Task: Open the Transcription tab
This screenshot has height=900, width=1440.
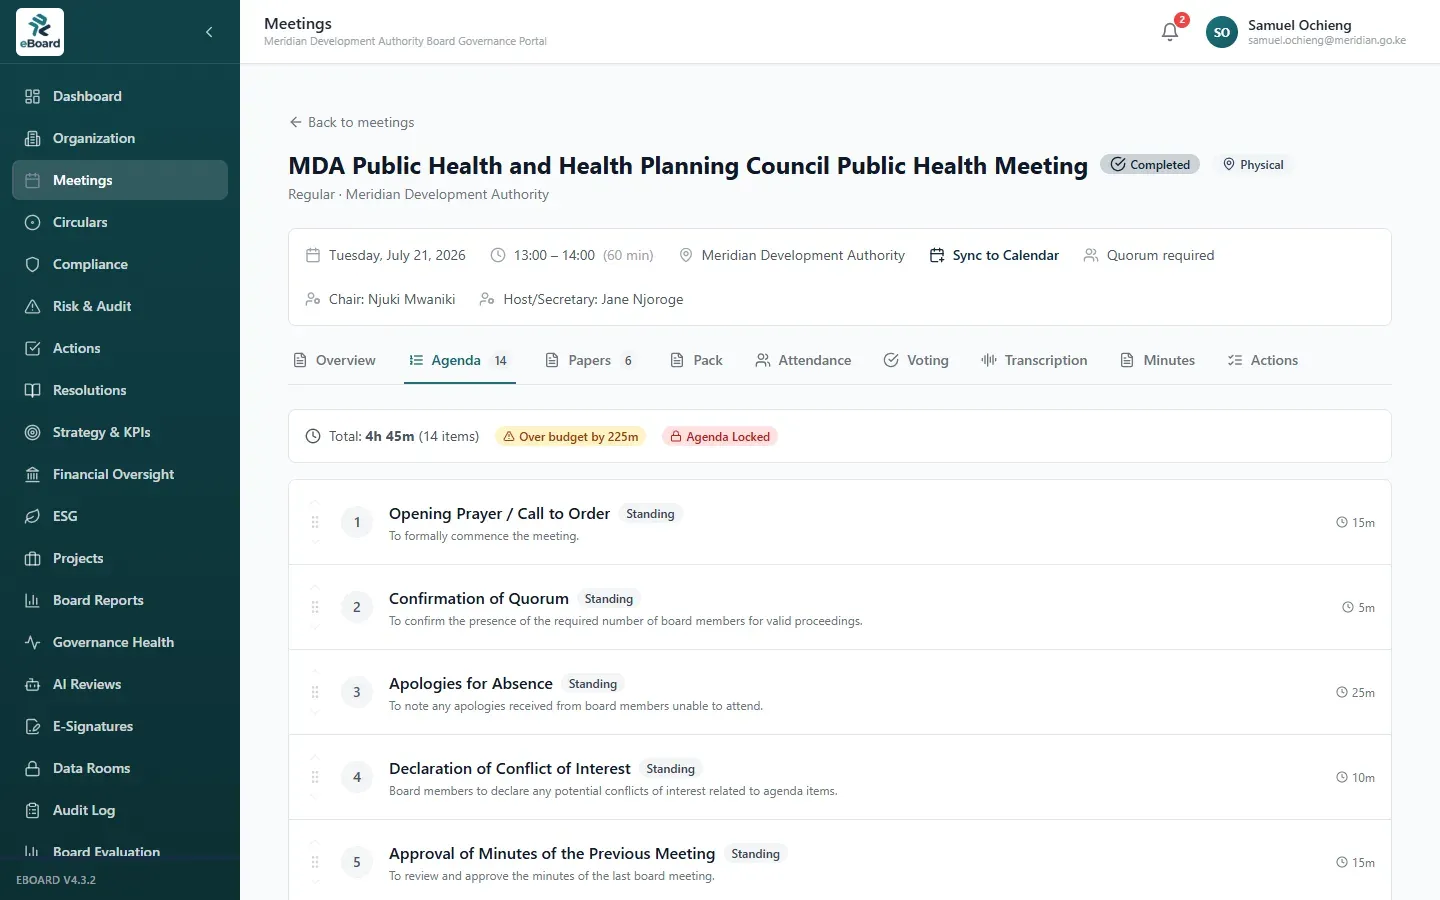Action: click(1034, 360)
